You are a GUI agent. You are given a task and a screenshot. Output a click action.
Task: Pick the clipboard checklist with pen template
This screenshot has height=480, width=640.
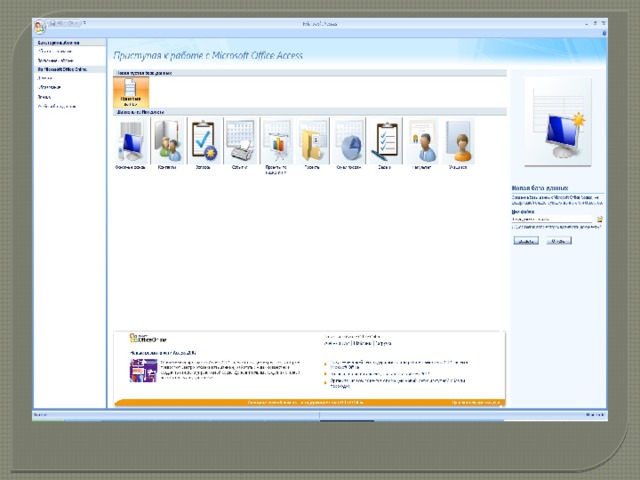(385, 144)
